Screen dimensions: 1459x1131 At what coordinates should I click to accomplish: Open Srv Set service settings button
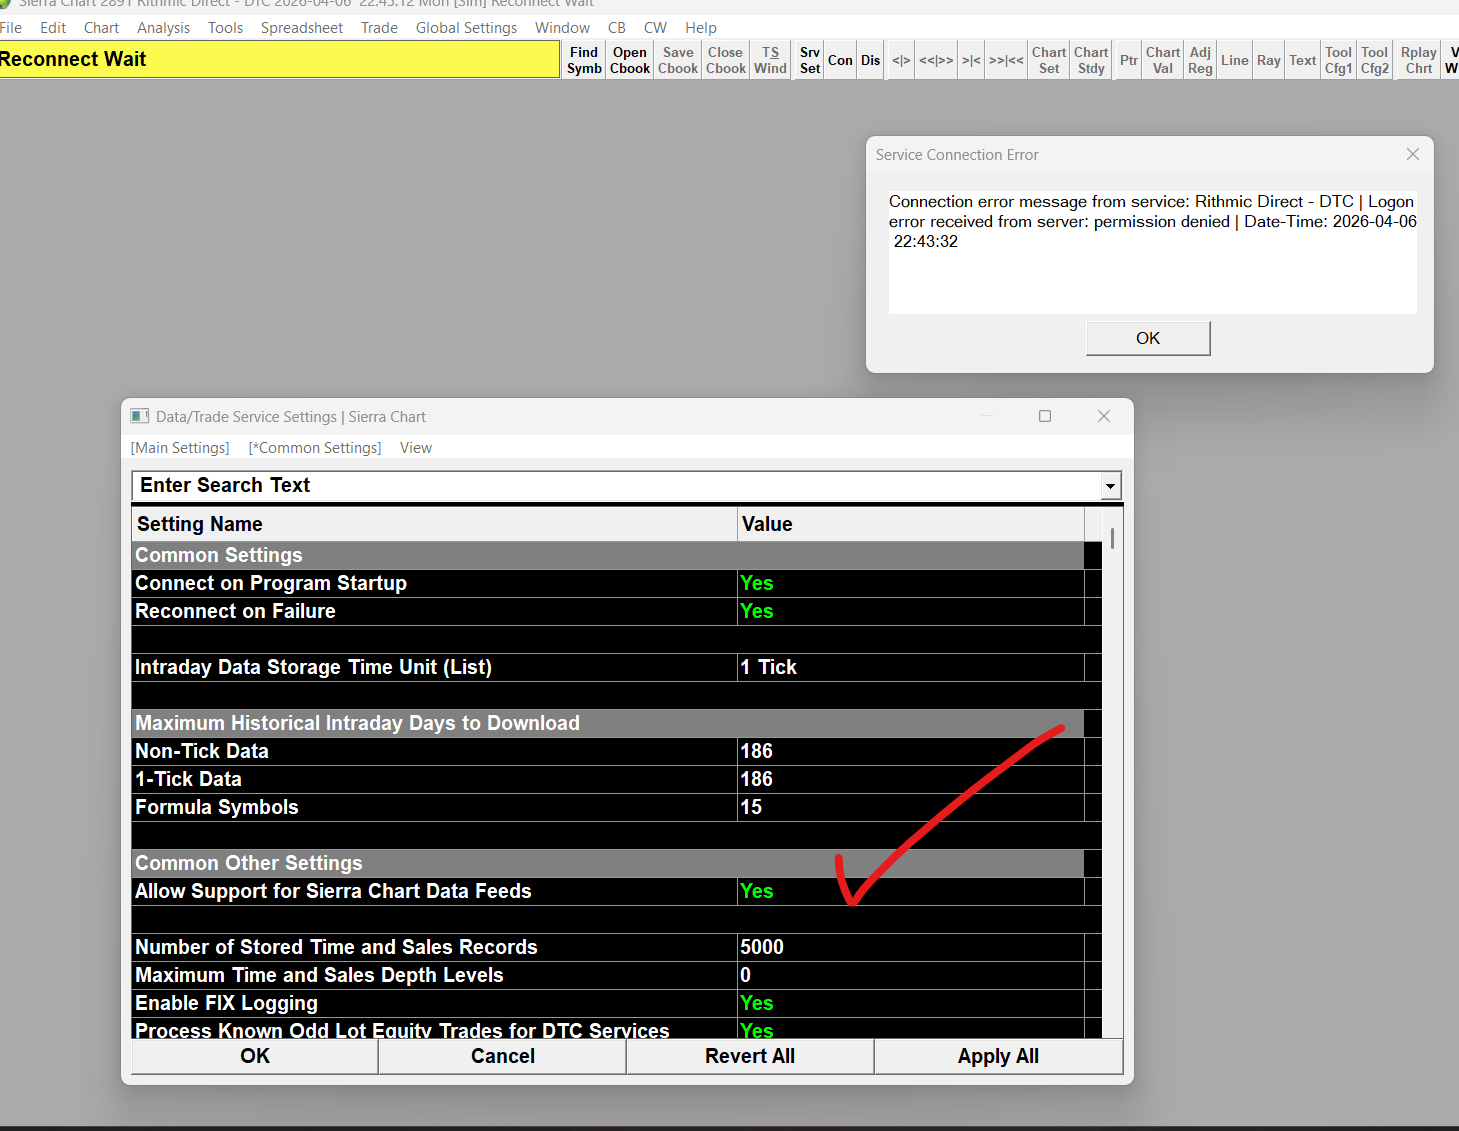point(810,60)
